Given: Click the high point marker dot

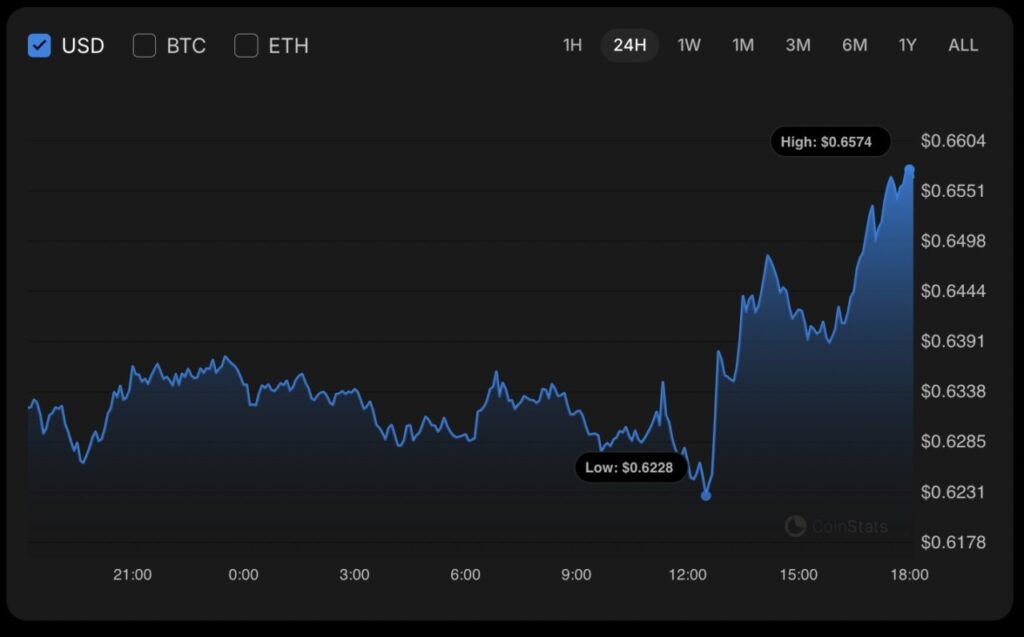Looking at the screenshot, I should pos(909,170).
